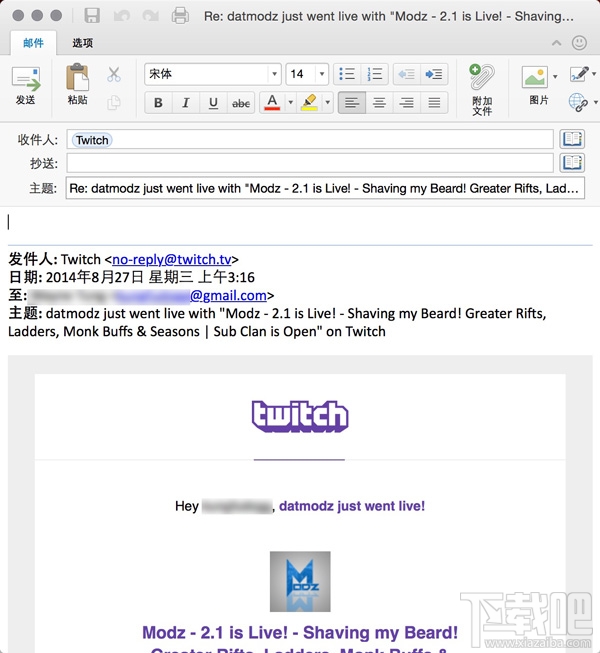This screenshot has width=600, height=653.
Task: Place cursor in the reply body area
Action: 300,223
